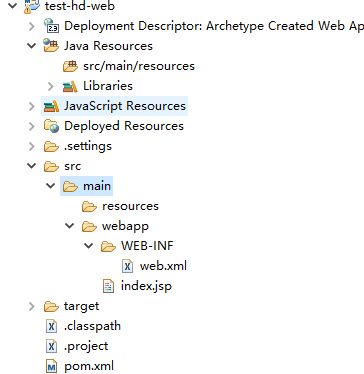Select the JavaScript Resources label
Screen dimensions: 364x374
coord(125,106)
